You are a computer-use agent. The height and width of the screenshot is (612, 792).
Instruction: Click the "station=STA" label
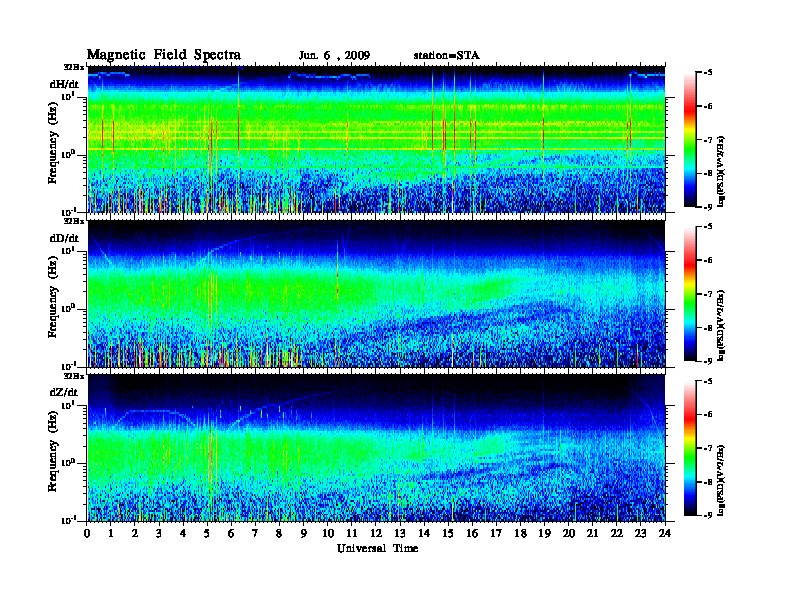click(x=446, y=56)
